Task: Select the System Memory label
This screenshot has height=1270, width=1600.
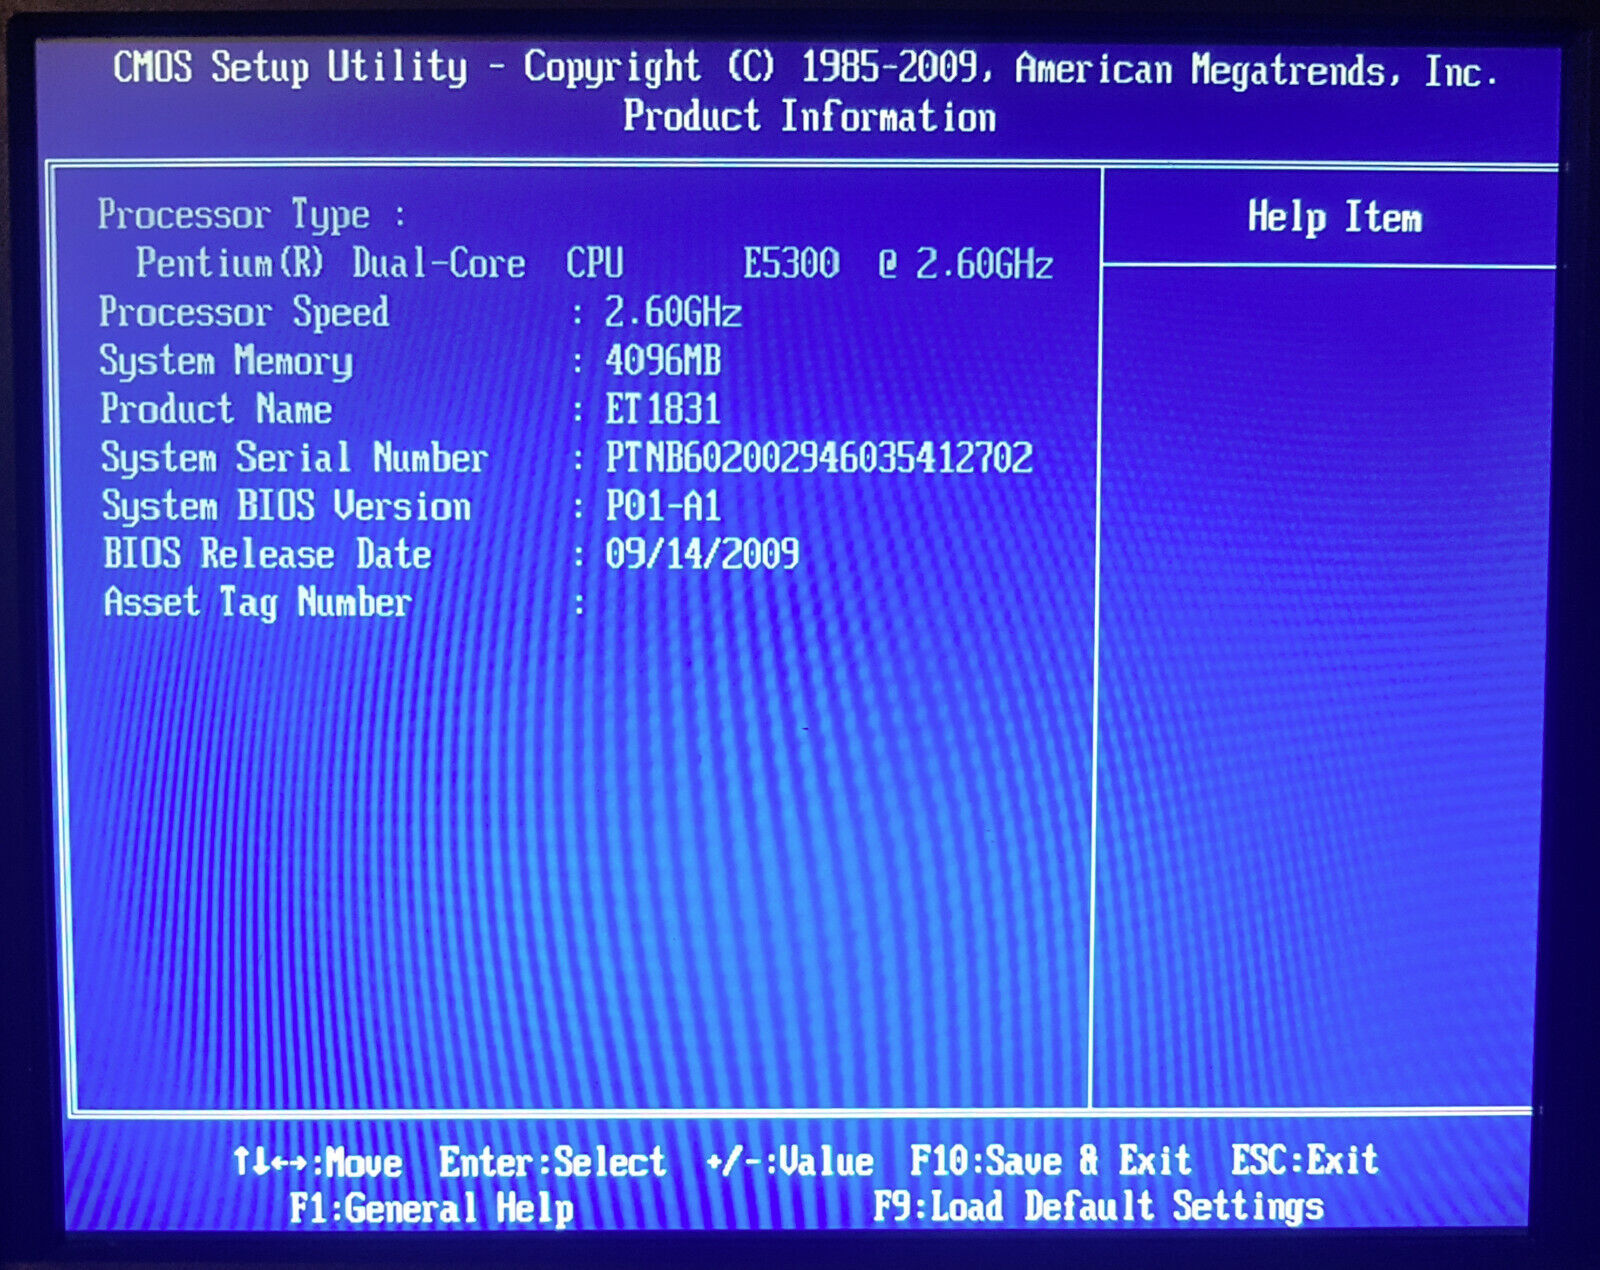Action: click(226, 361)
